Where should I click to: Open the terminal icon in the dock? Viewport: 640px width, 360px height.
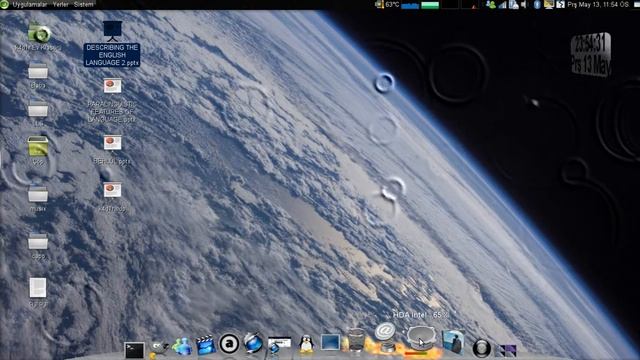[x=134, y=350]
